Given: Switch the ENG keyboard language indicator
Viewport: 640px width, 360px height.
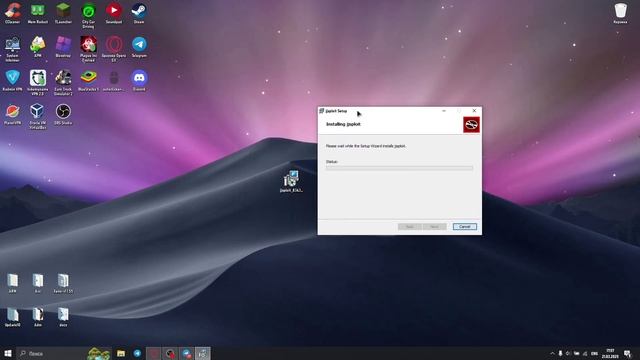Looking at the screenshot, I should point(594,353).
